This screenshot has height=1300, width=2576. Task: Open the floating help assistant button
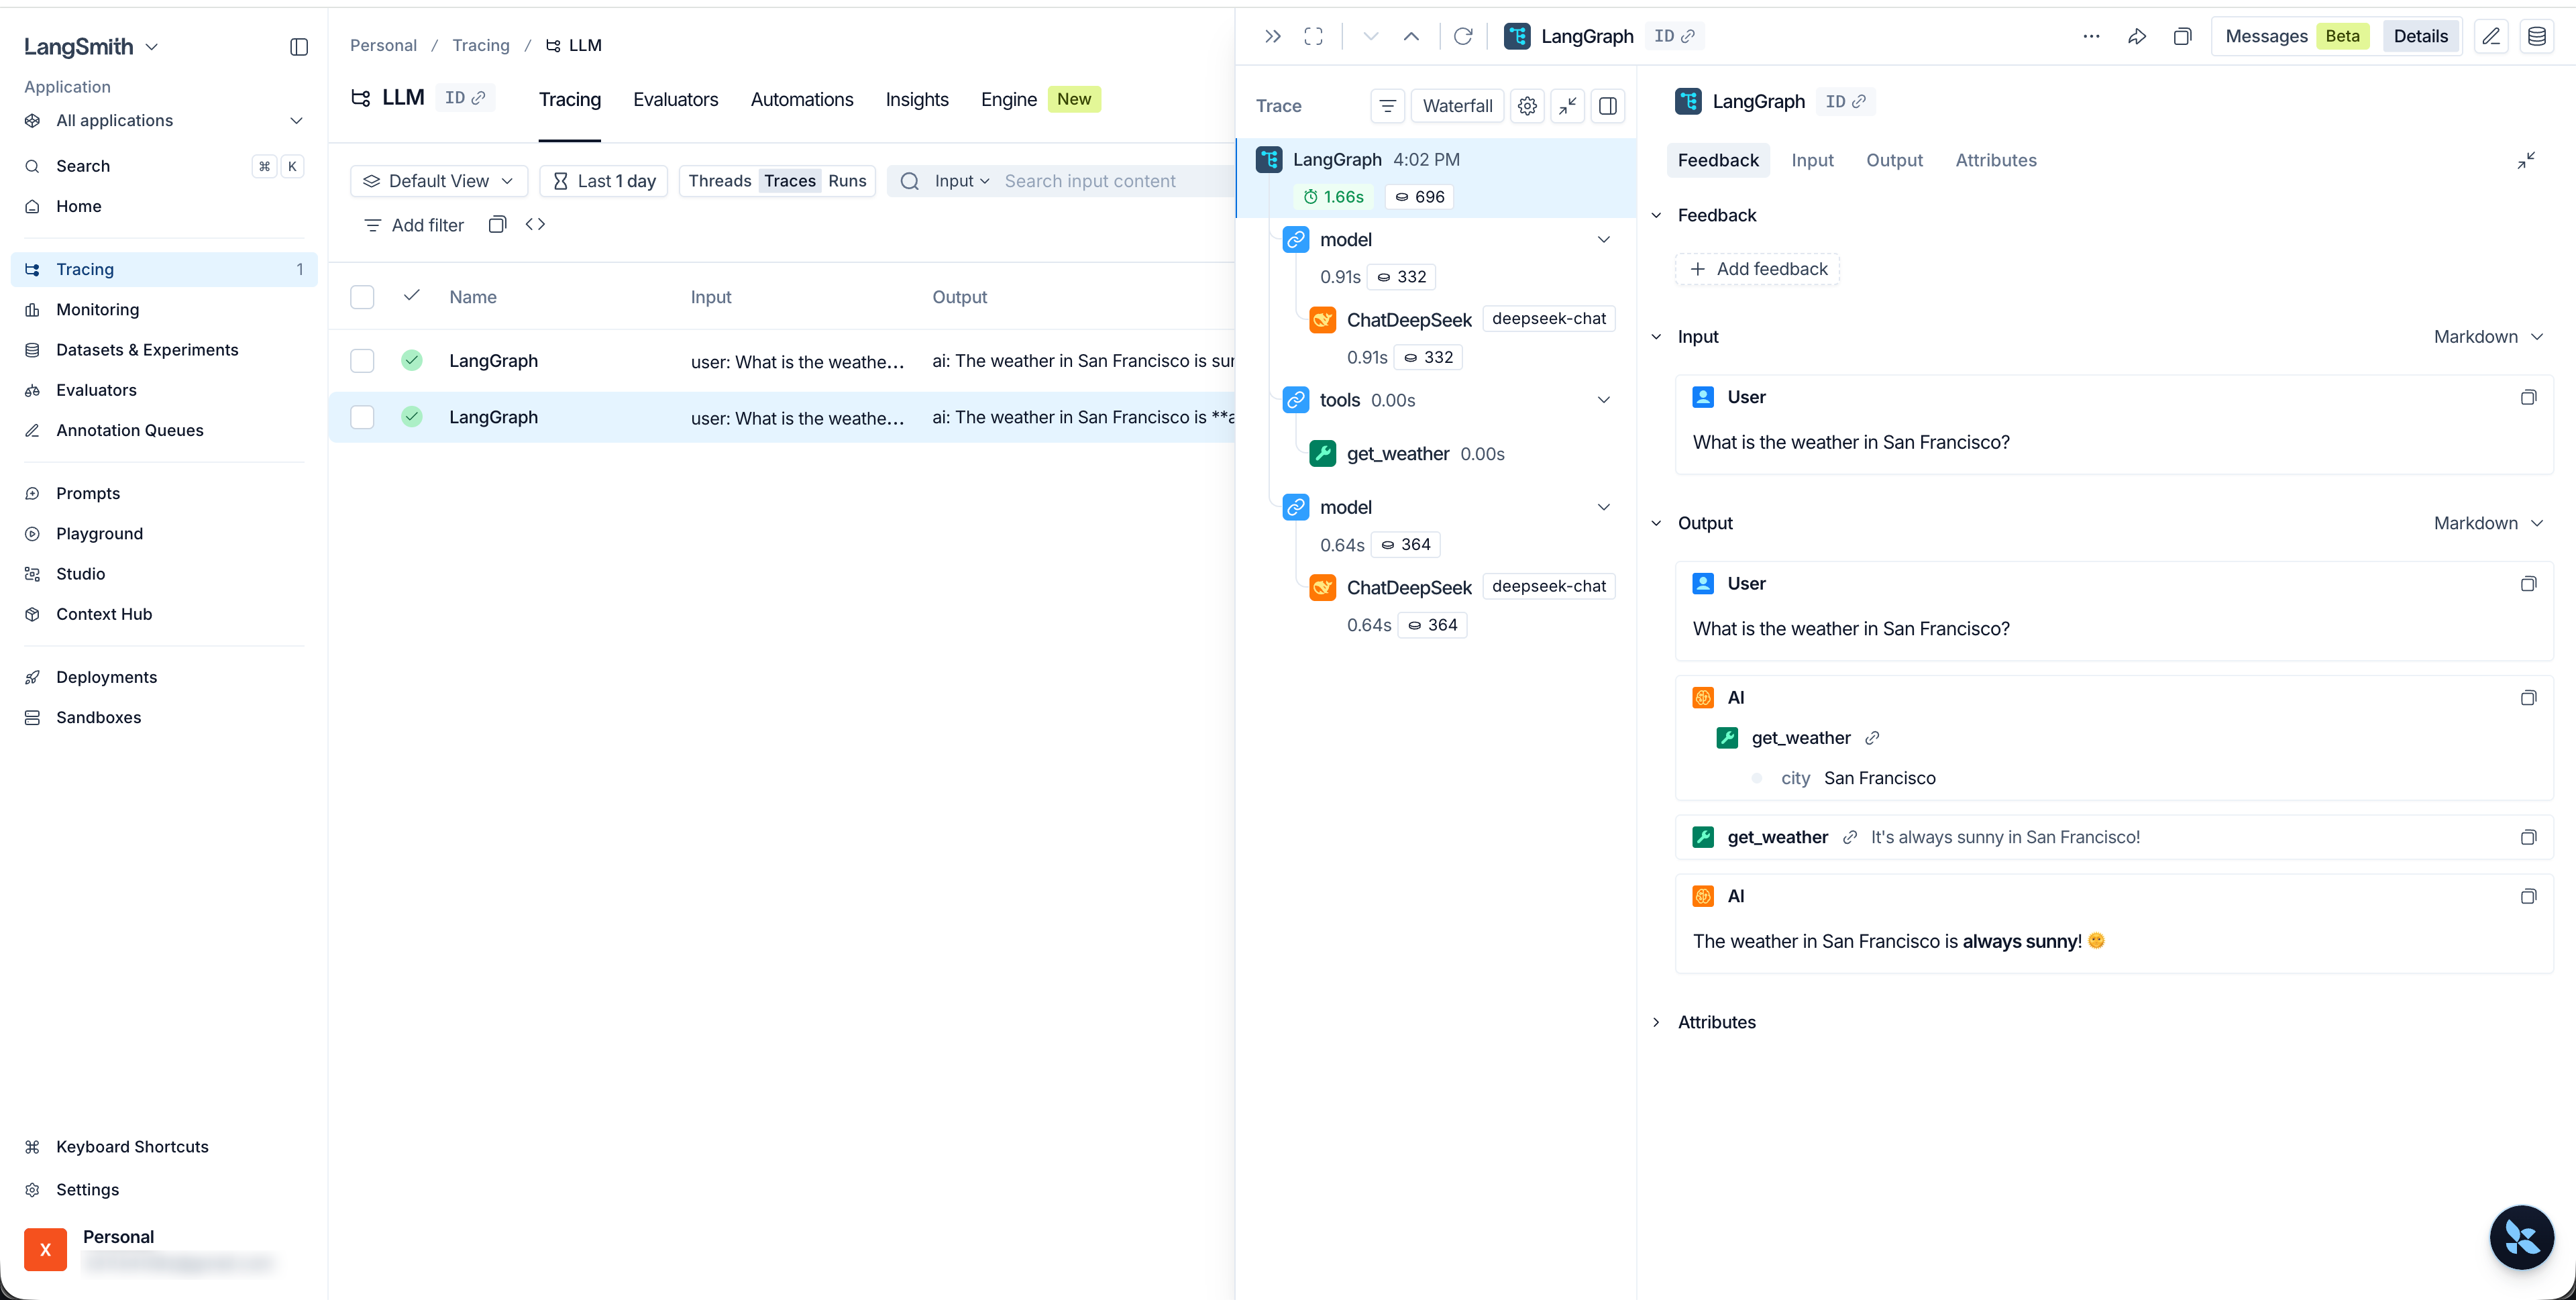click(x=2521, y=1237)
